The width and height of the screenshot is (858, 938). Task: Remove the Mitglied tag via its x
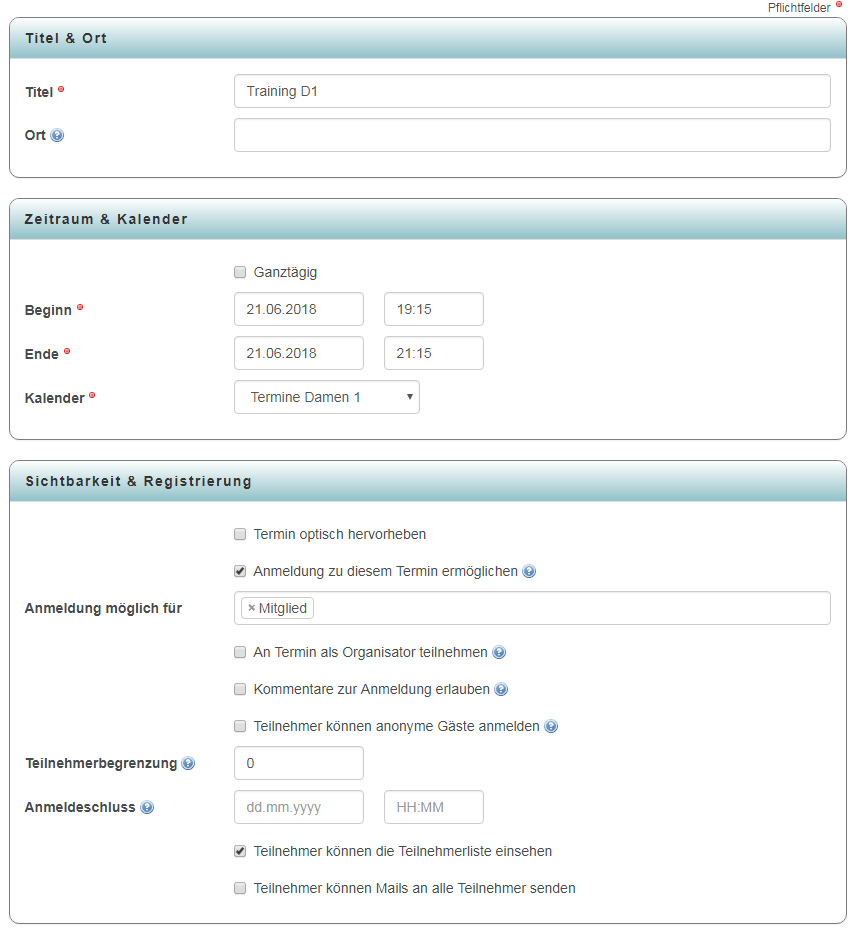251,608
